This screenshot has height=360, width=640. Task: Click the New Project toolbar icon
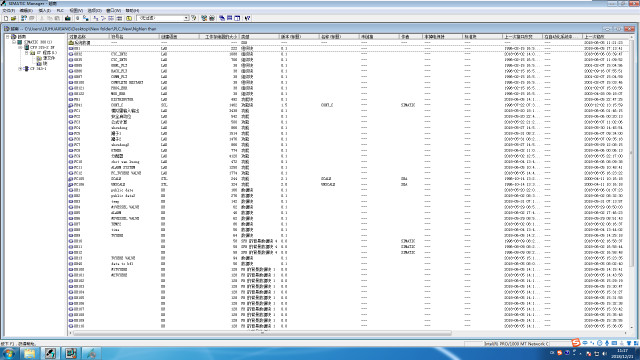[6, 18]
